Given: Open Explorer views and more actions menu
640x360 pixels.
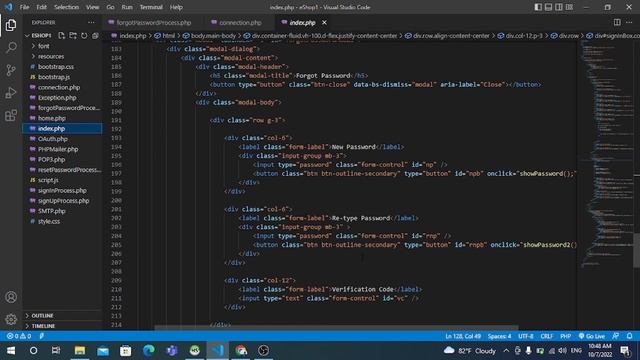Looking at the screenshot, I should (x=91, y=22).
